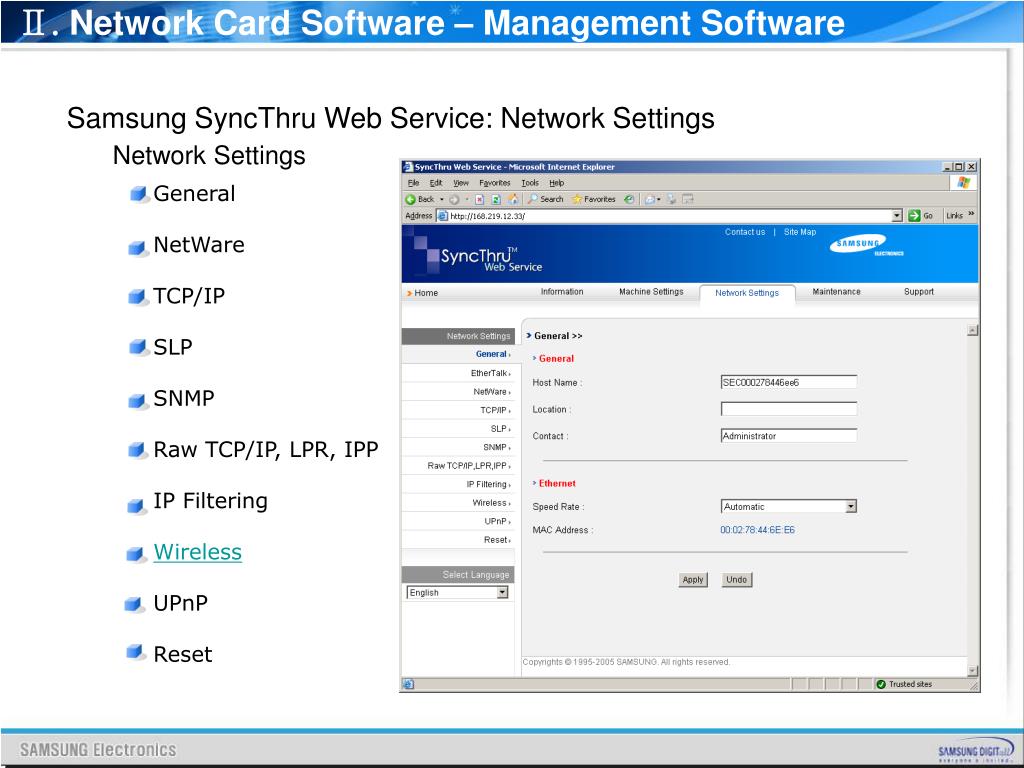Select IP Filtering in the sidebar
Image resolution: width=1024 pixels, height=768 pixels.
(x=458, y=485)
